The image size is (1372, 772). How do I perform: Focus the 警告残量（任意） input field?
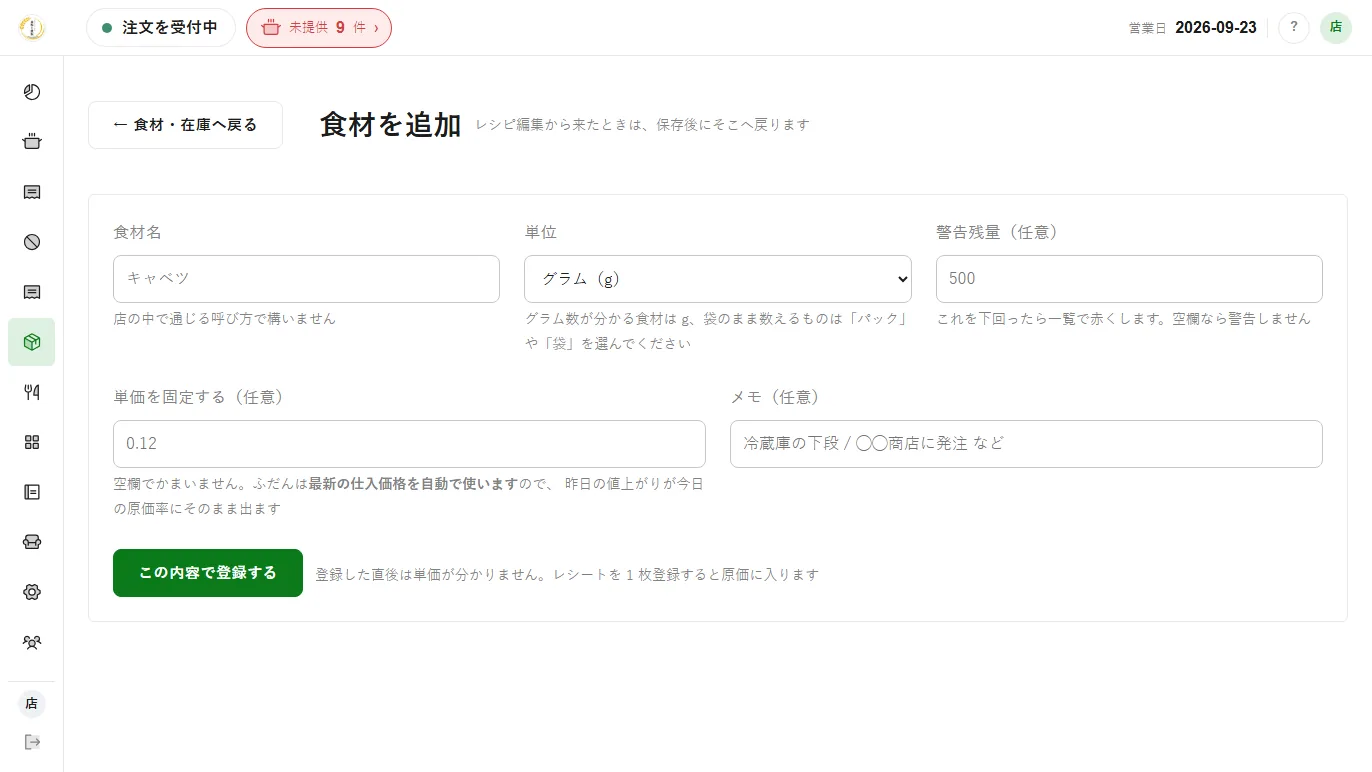[x=1129, y=279]
